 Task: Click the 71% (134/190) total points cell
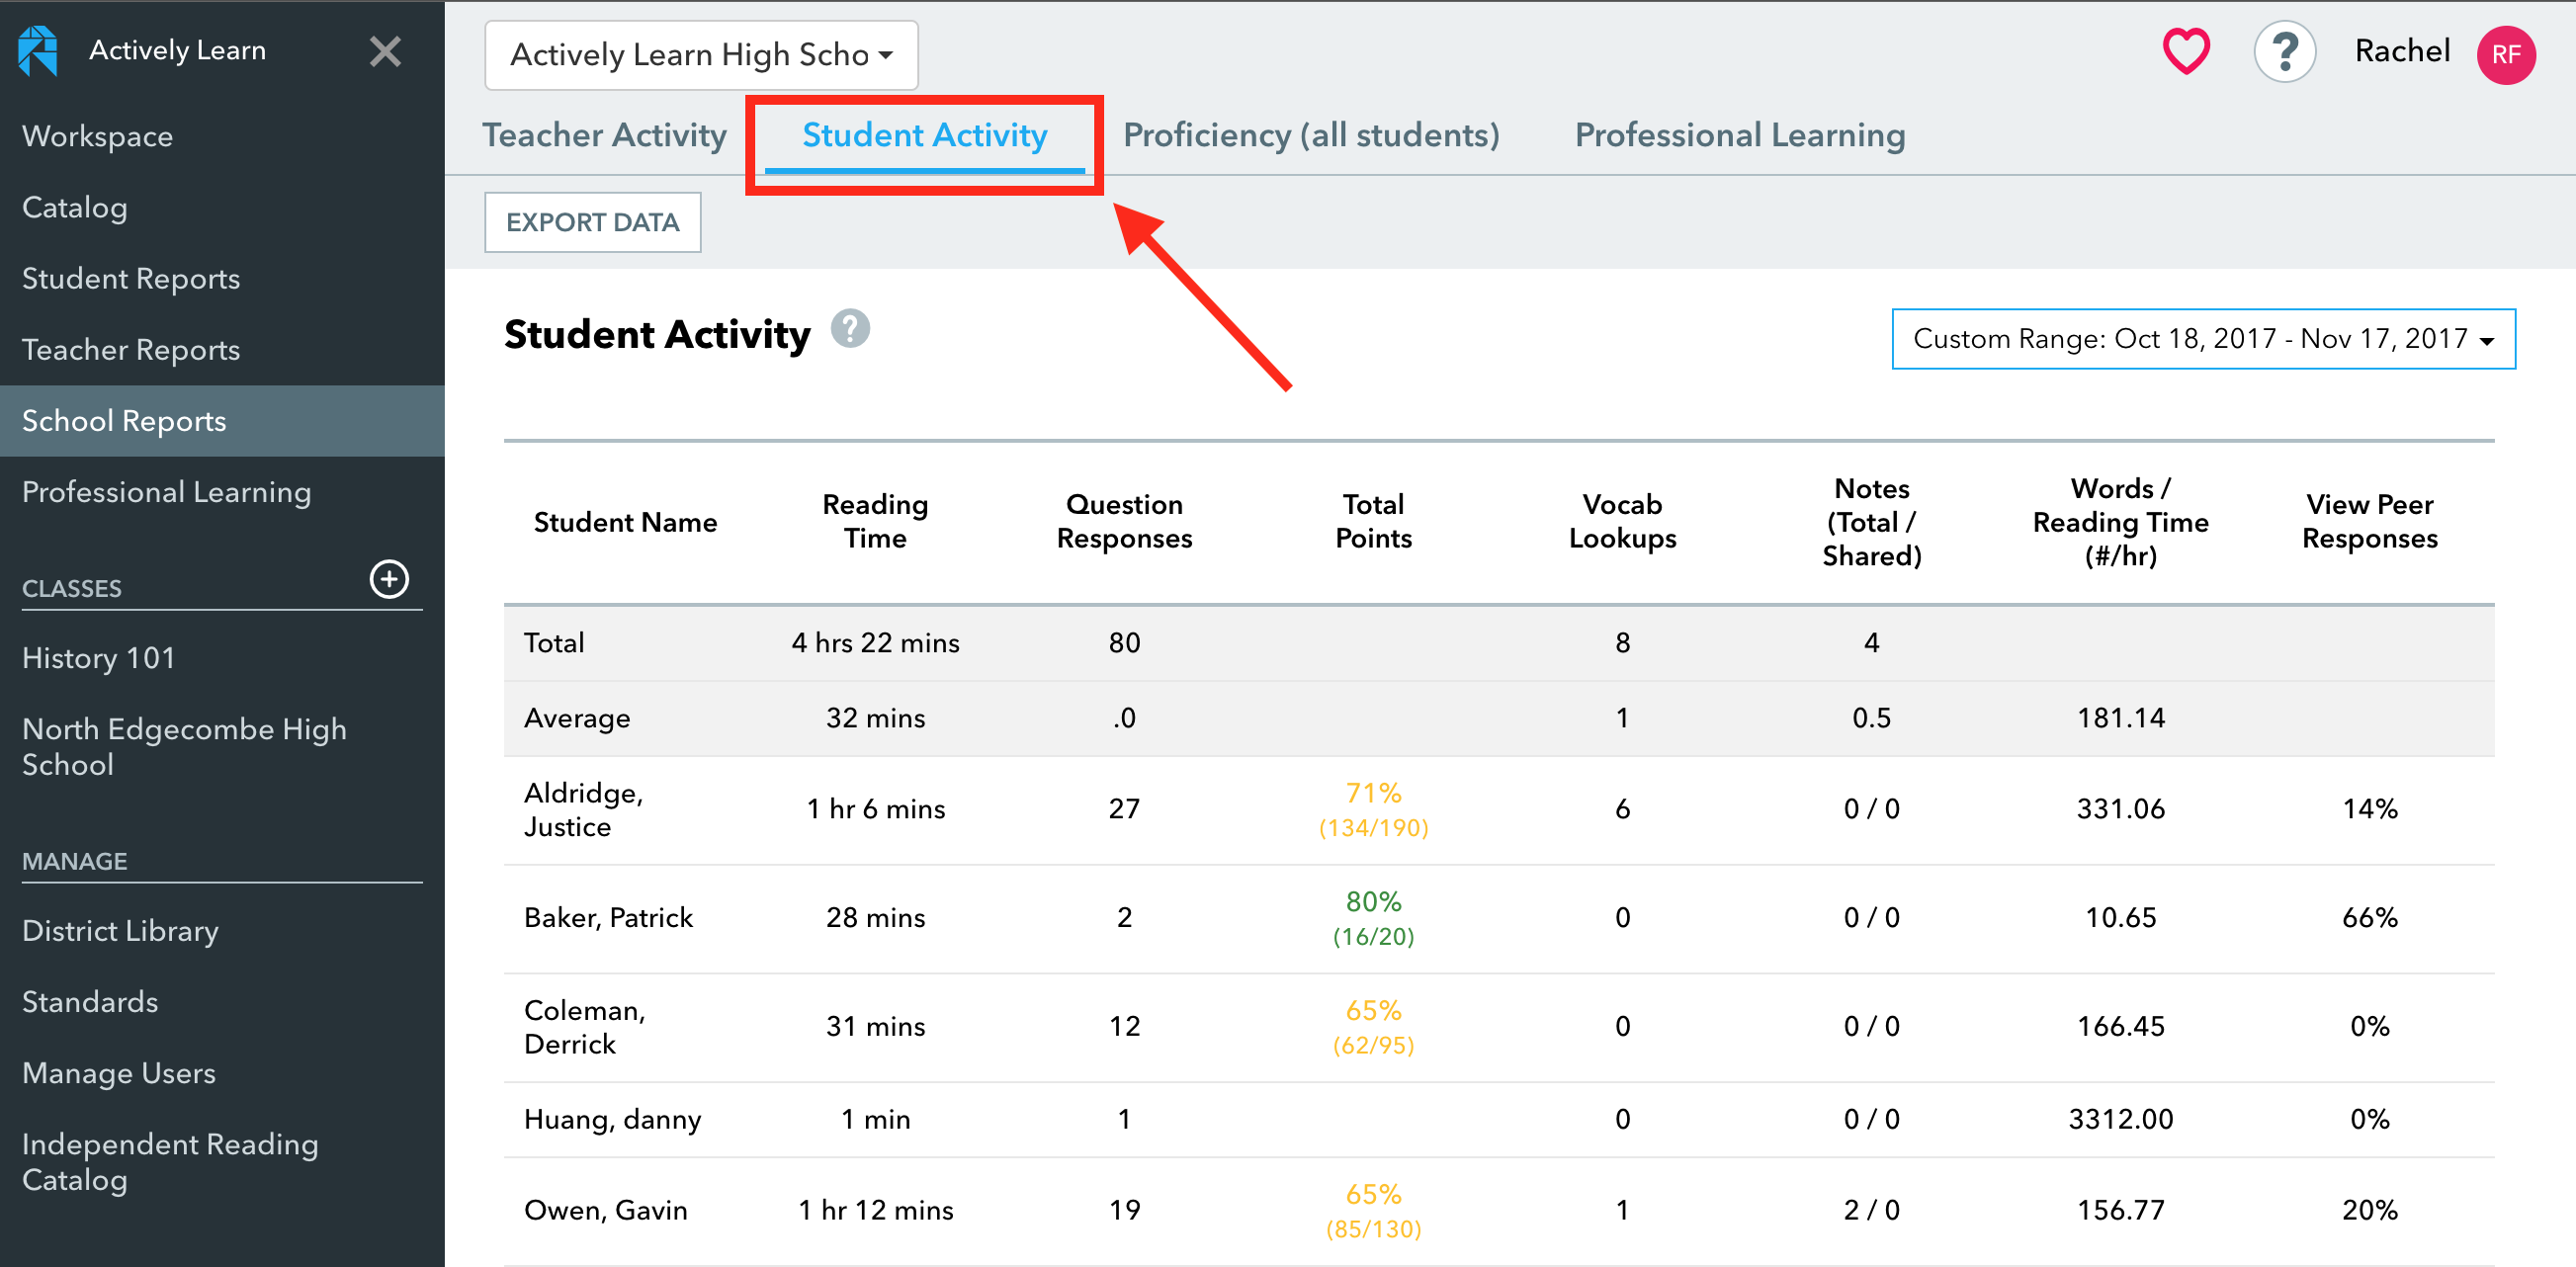[x=1373, y=810]
